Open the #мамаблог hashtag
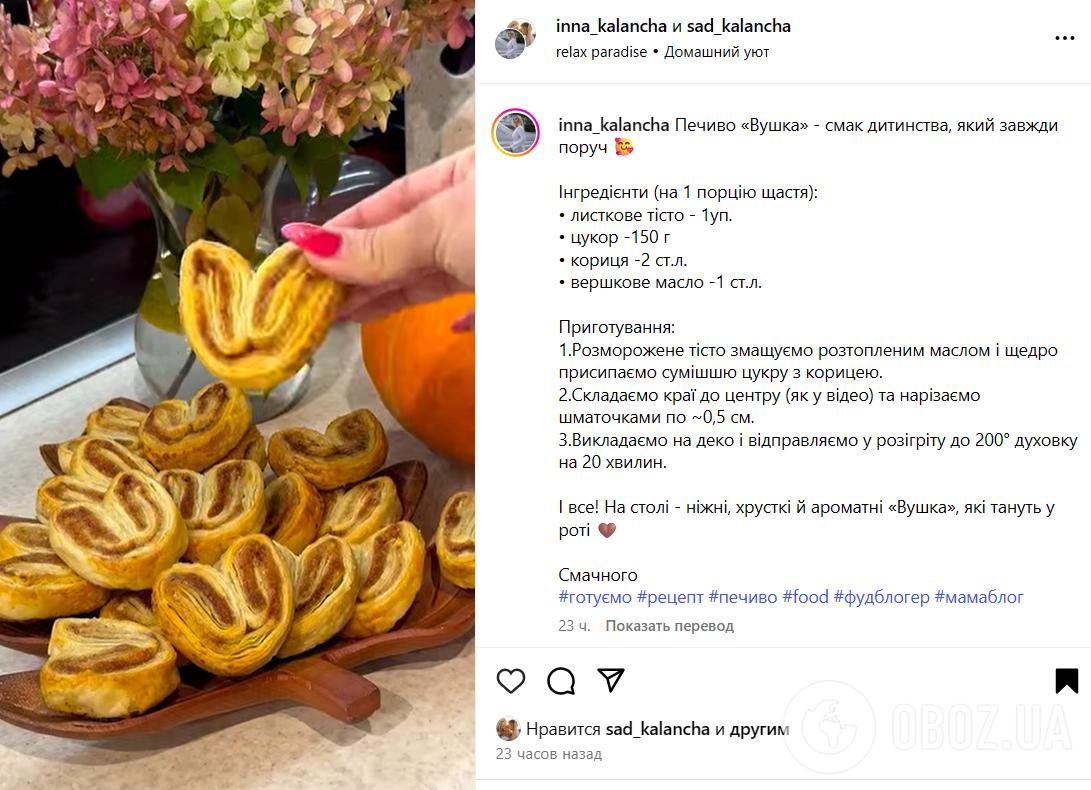Screen dimensions: 1091x790 click(979, 597)
